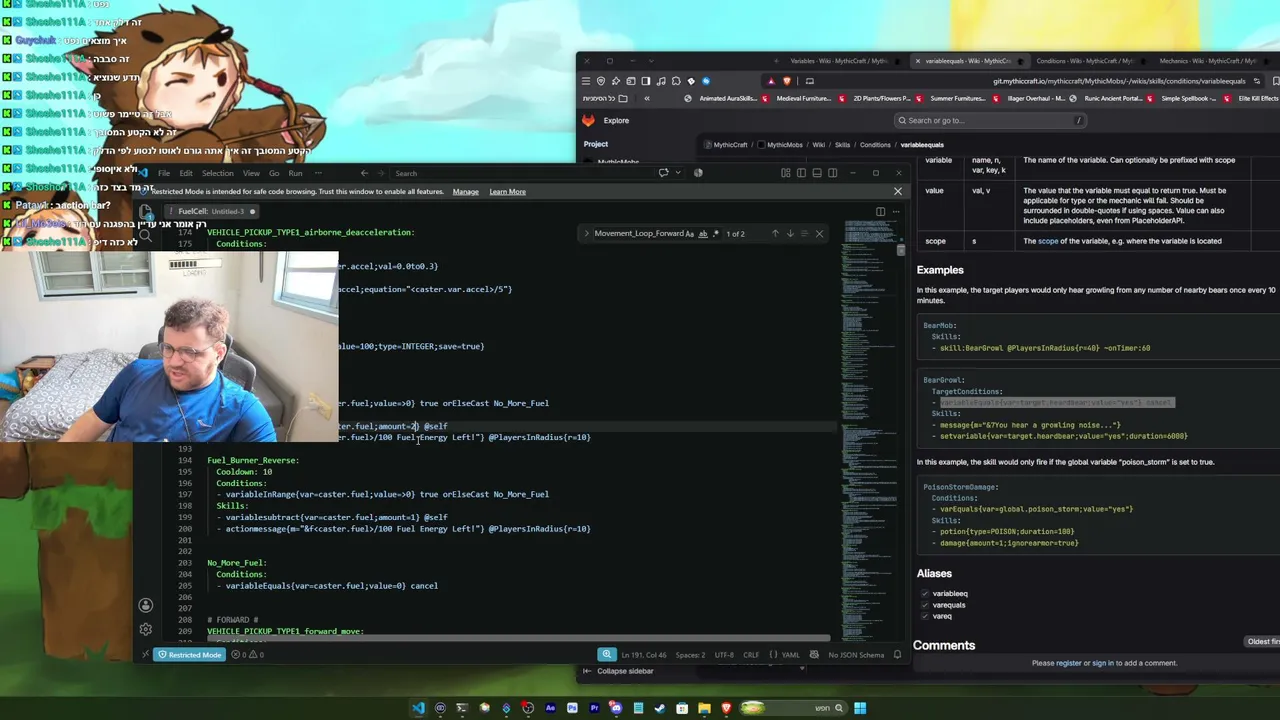
Task: Open VS Code notifications bell
Action: [x=897, y=655]
